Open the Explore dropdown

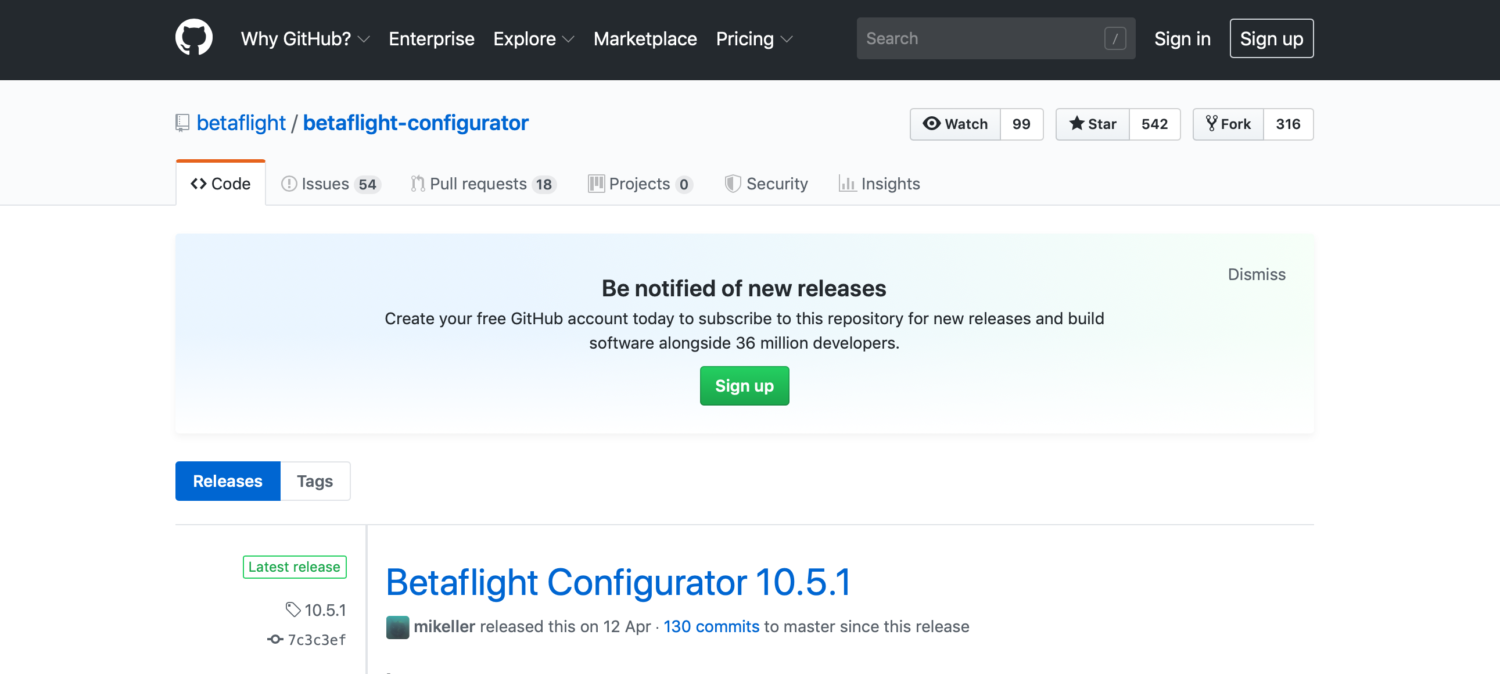(525, 38)
